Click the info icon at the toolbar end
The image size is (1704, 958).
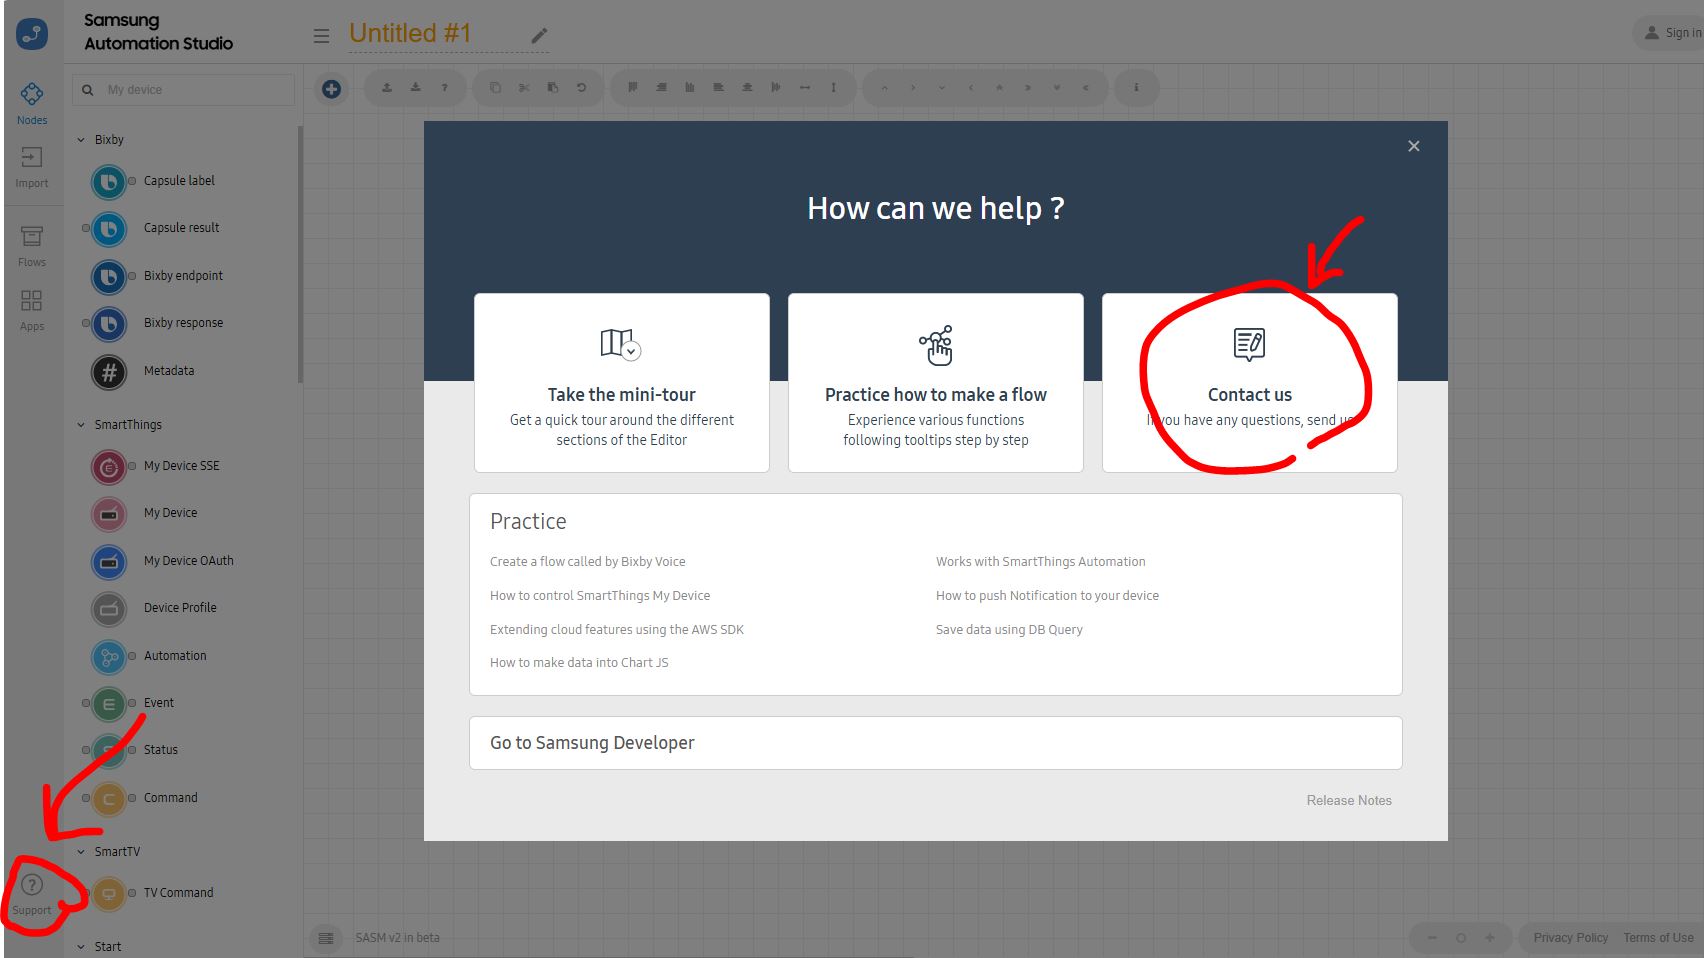pyautogui.click(x=1136, y=88)
